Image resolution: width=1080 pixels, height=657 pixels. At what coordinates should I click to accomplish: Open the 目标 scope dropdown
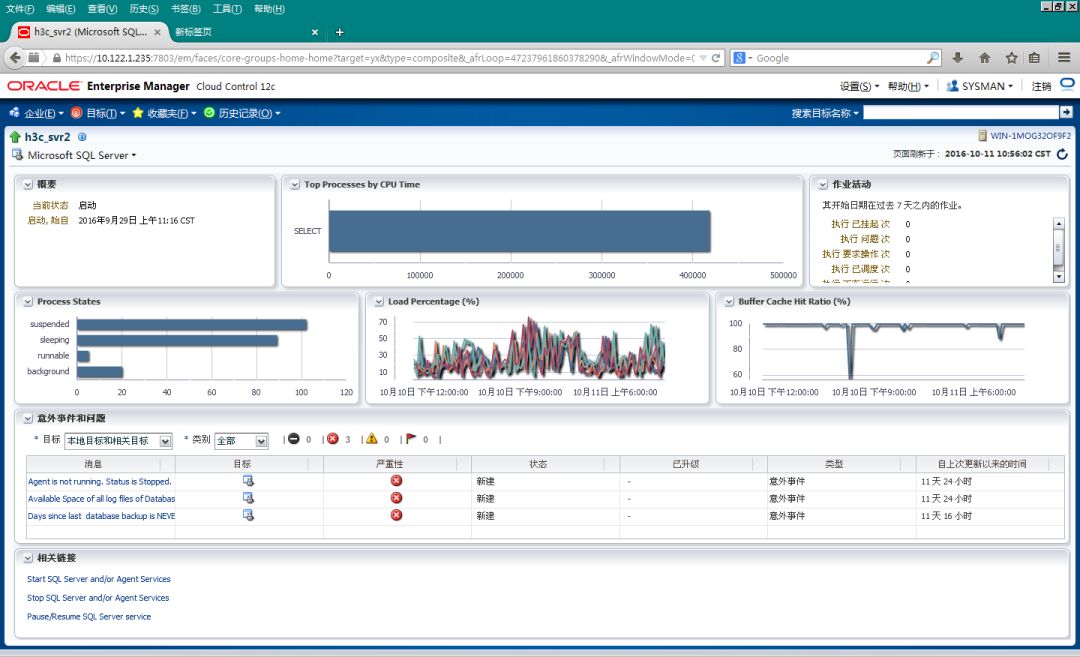pos(118,441)
